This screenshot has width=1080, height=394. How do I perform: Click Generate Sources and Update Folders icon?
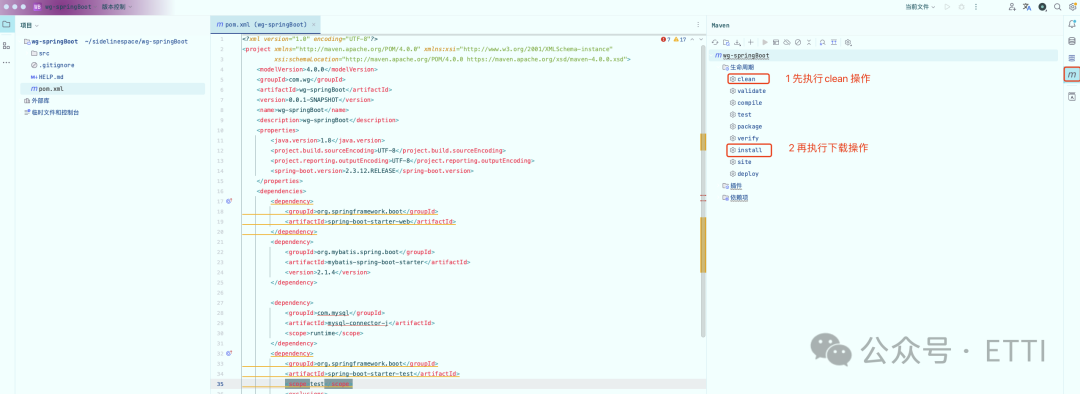[726, 42]
